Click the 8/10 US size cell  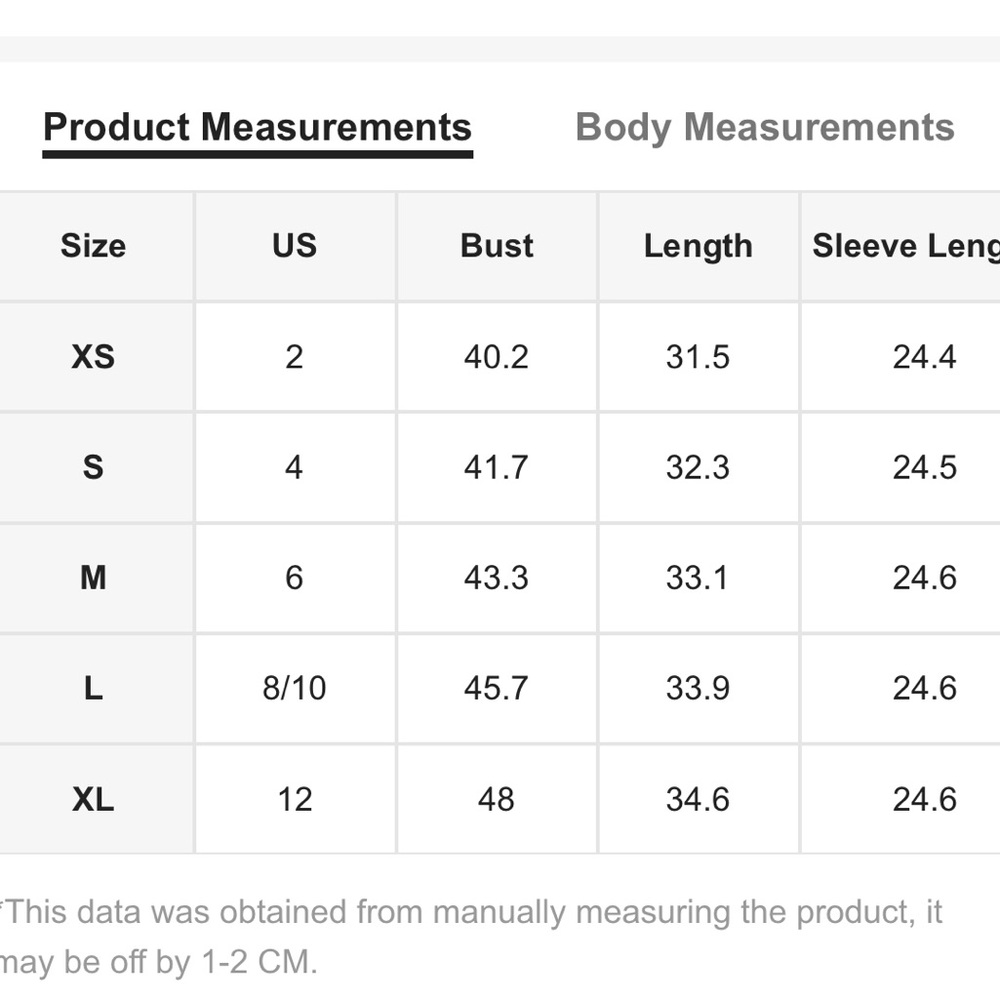[x=294, y=688]
